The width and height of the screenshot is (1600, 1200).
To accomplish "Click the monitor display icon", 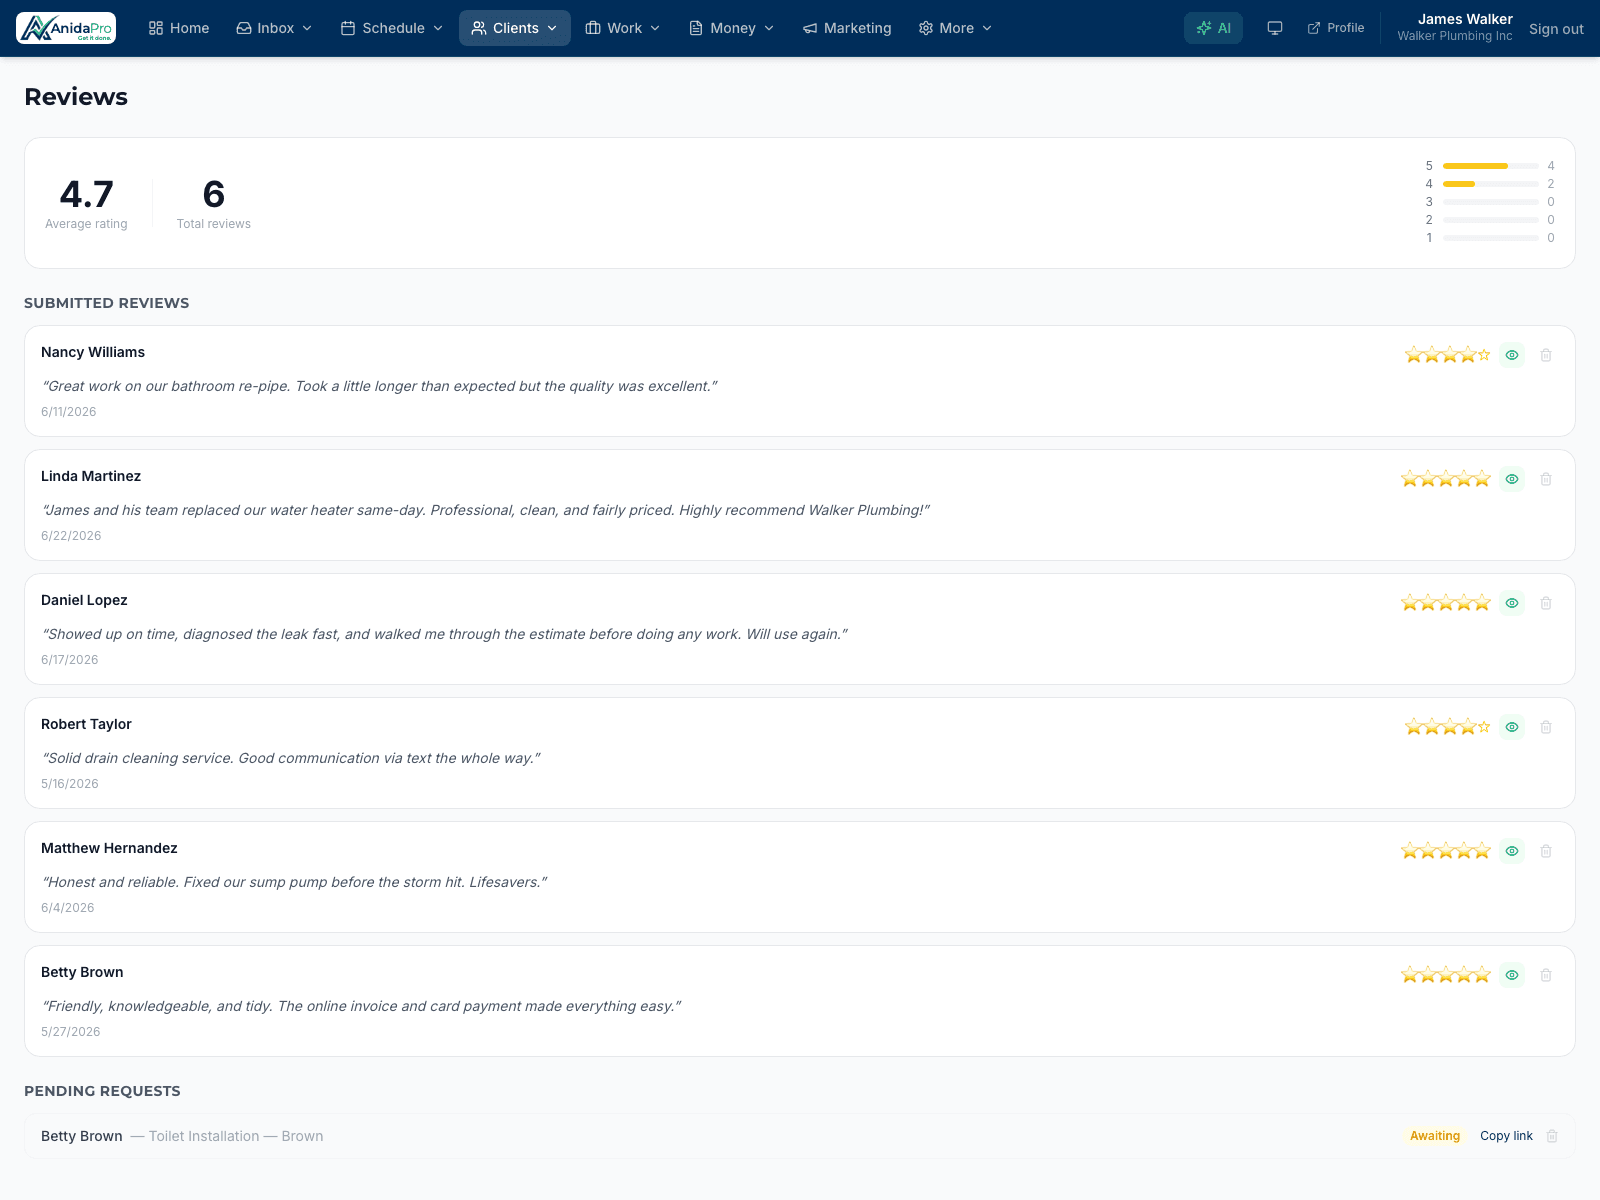I will 1275,28.
